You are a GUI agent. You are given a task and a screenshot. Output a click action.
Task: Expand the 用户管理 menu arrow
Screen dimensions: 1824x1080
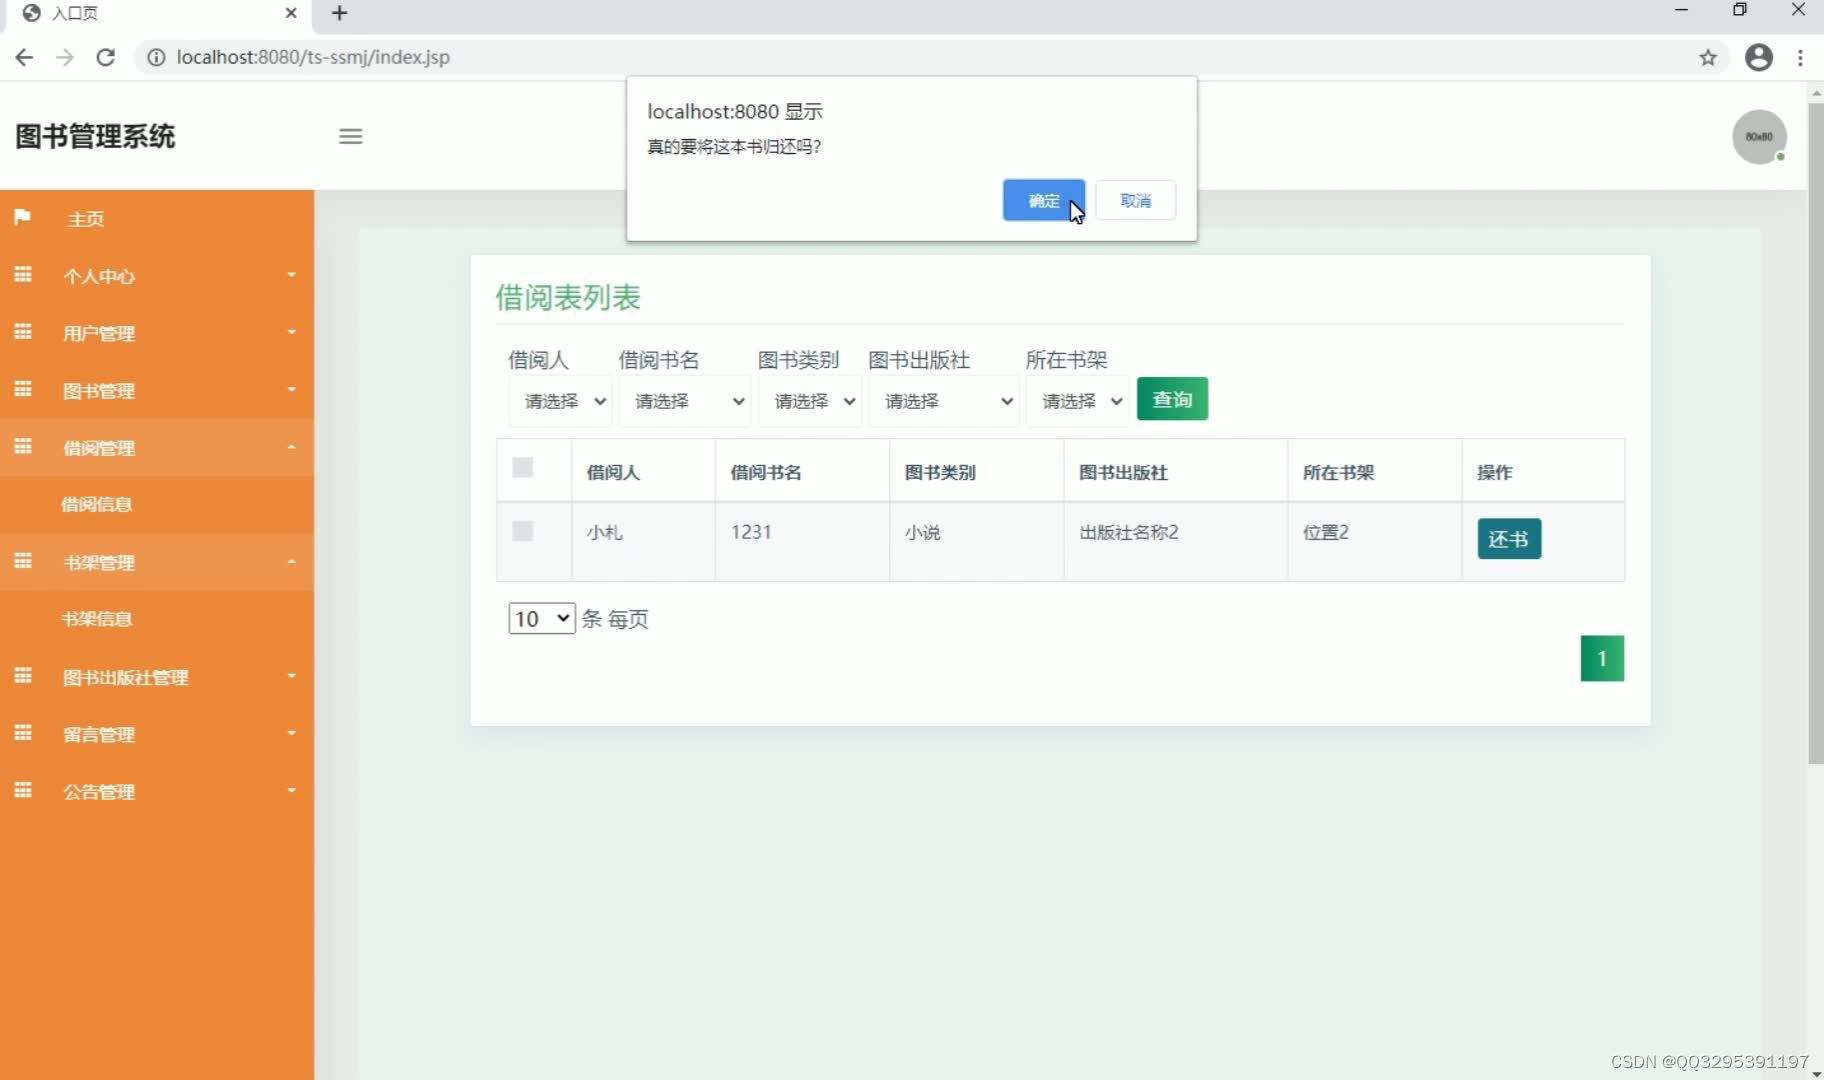pos(291,332)
